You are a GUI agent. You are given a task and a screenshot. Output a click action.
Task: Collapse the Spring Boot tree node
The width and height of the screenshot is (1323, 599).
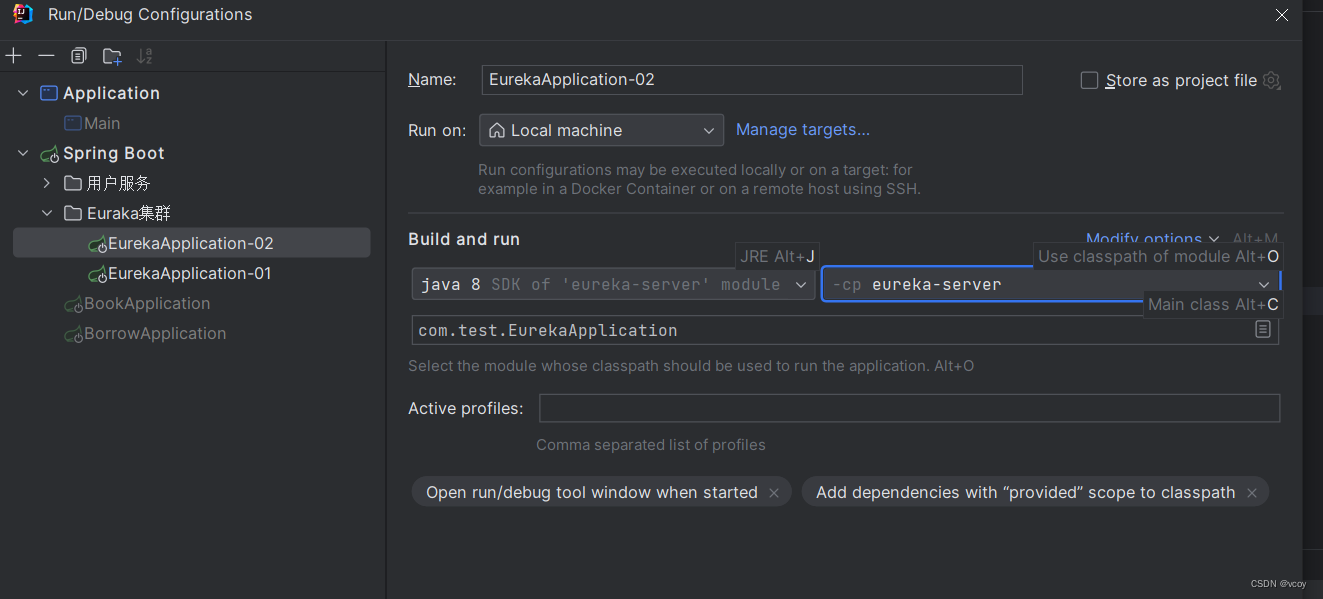pyautogui.click(x=23, y=153)
